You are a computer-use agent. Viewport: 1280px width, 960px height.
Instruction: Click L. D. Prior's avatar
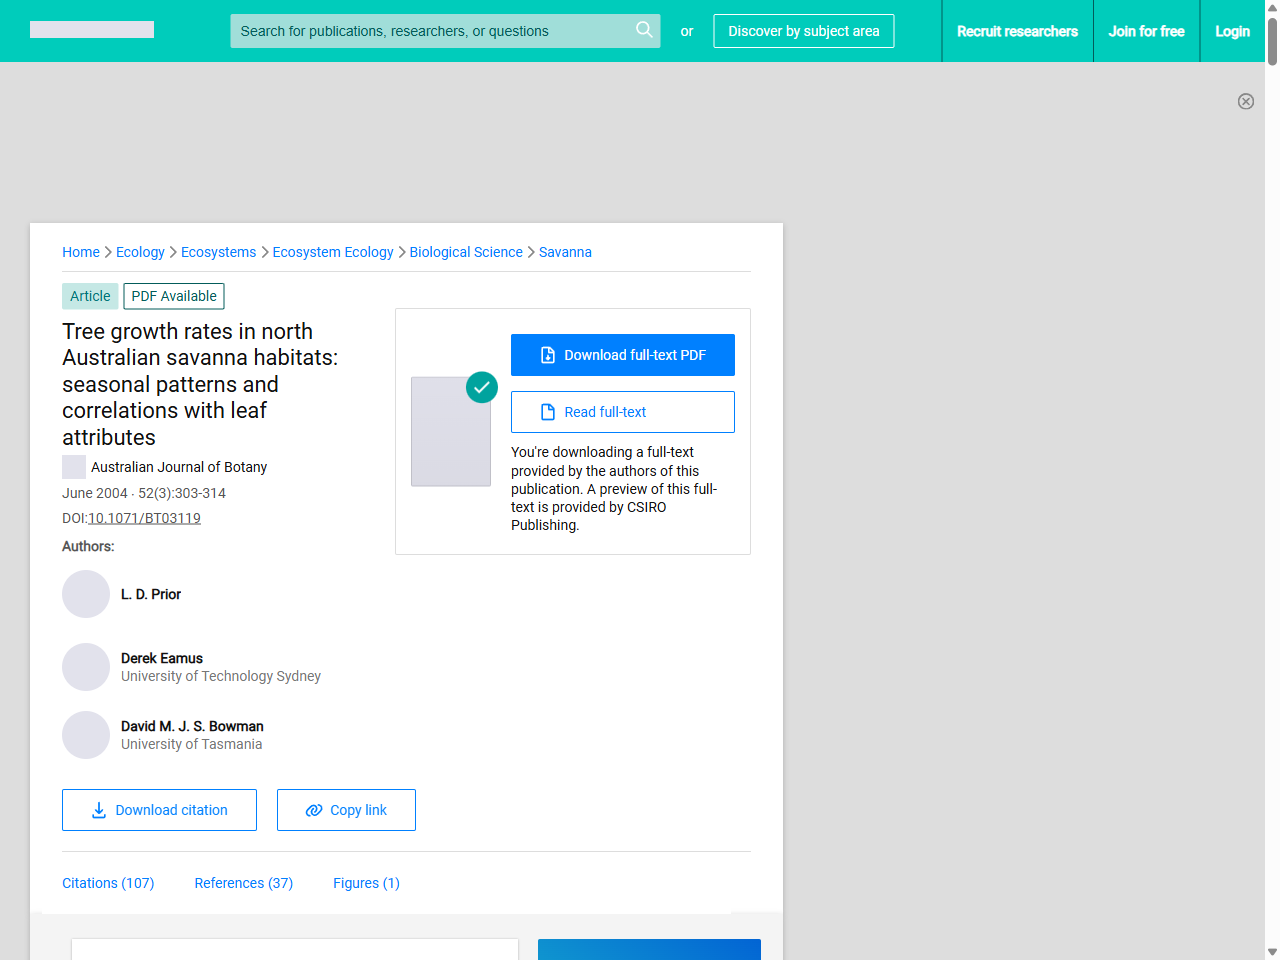click(x=86, y=594)
